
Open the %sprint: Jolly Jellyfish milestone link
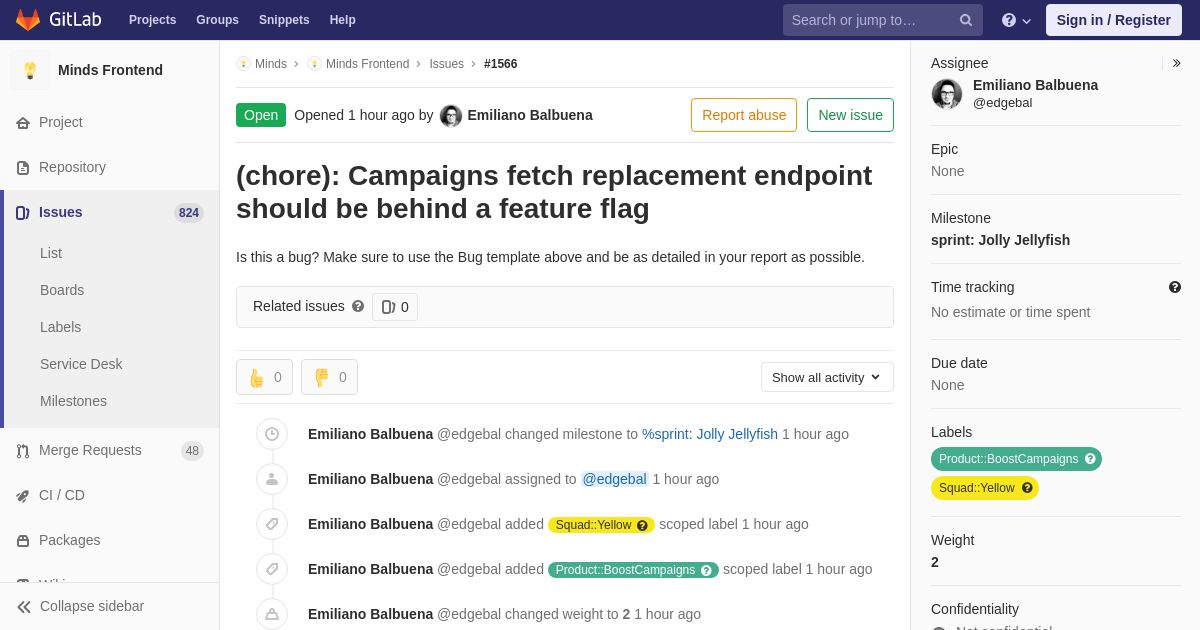(x=710, y=434)
